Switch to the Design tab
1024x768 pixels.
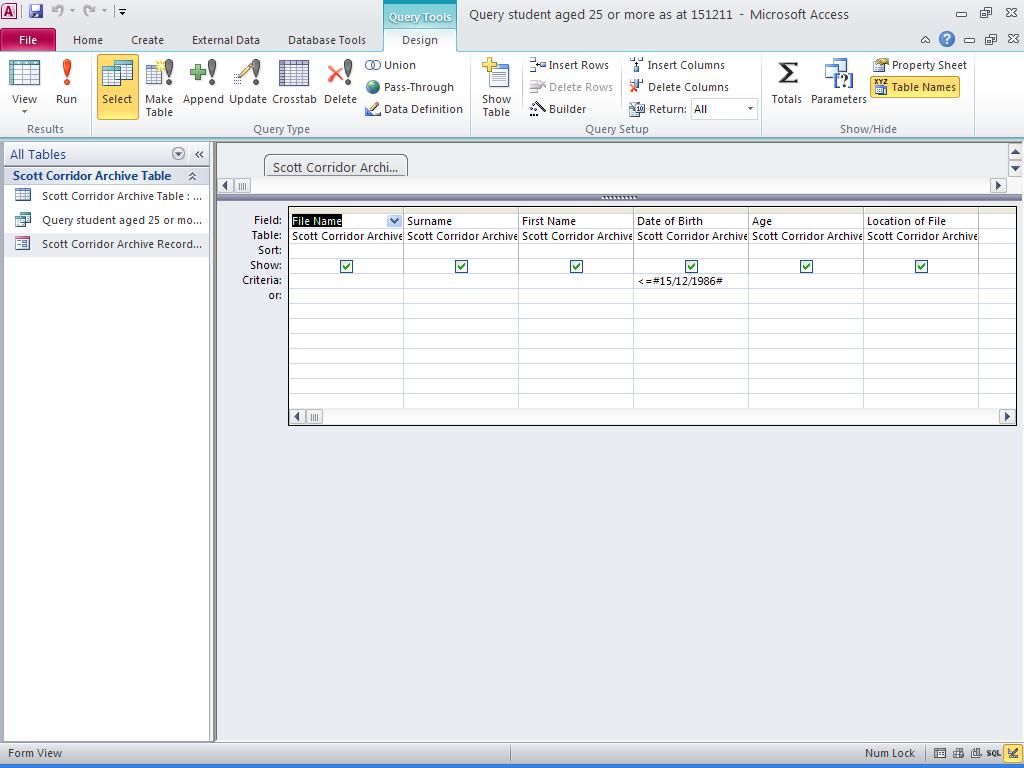pos(420,40)
